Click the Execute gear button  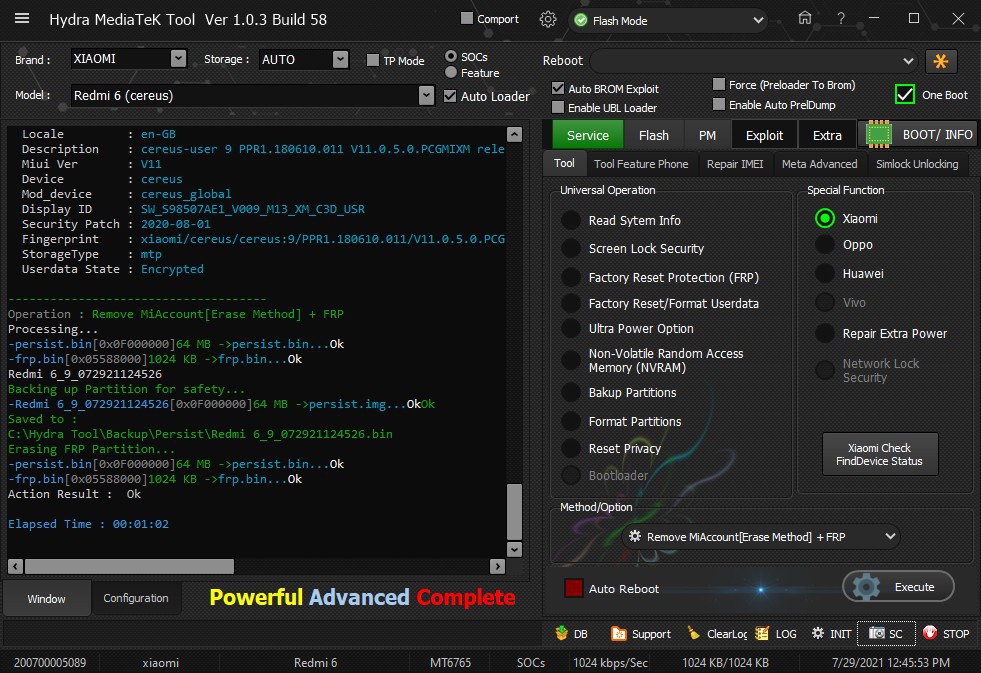[x=898, y=587]
